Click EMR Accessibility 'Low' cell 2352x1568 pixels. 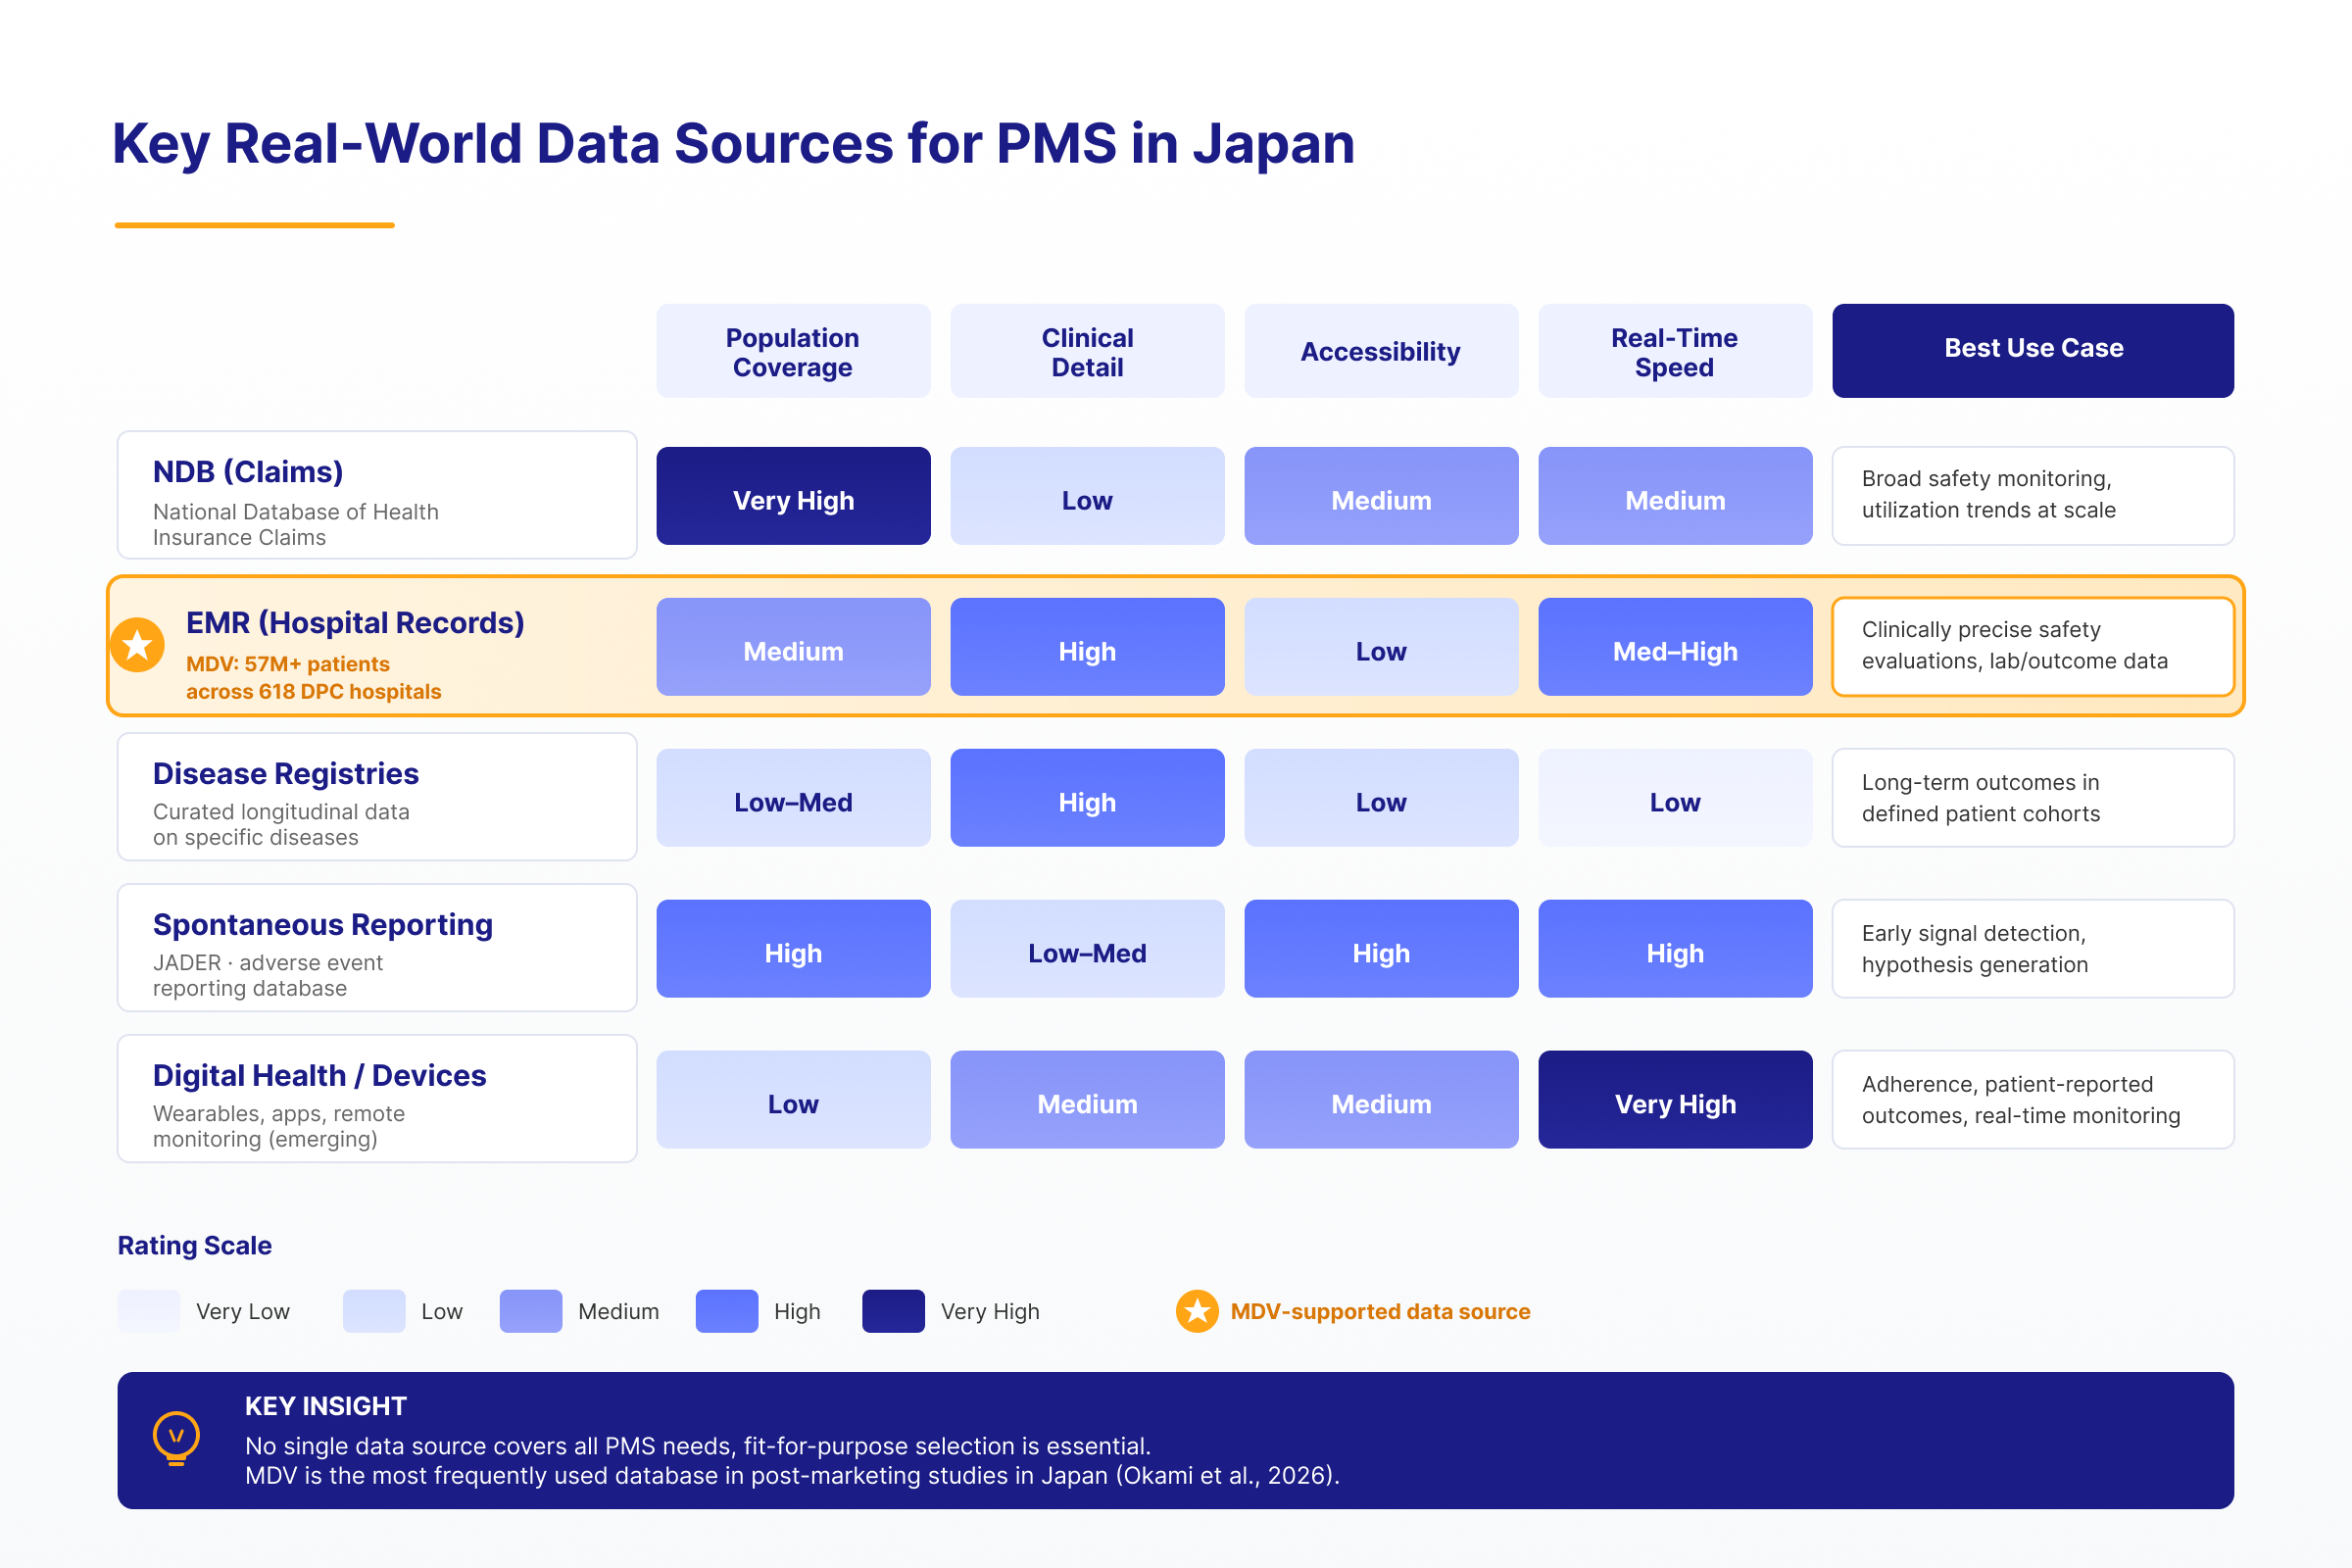pyautogui.click(x=1381, y=647)
